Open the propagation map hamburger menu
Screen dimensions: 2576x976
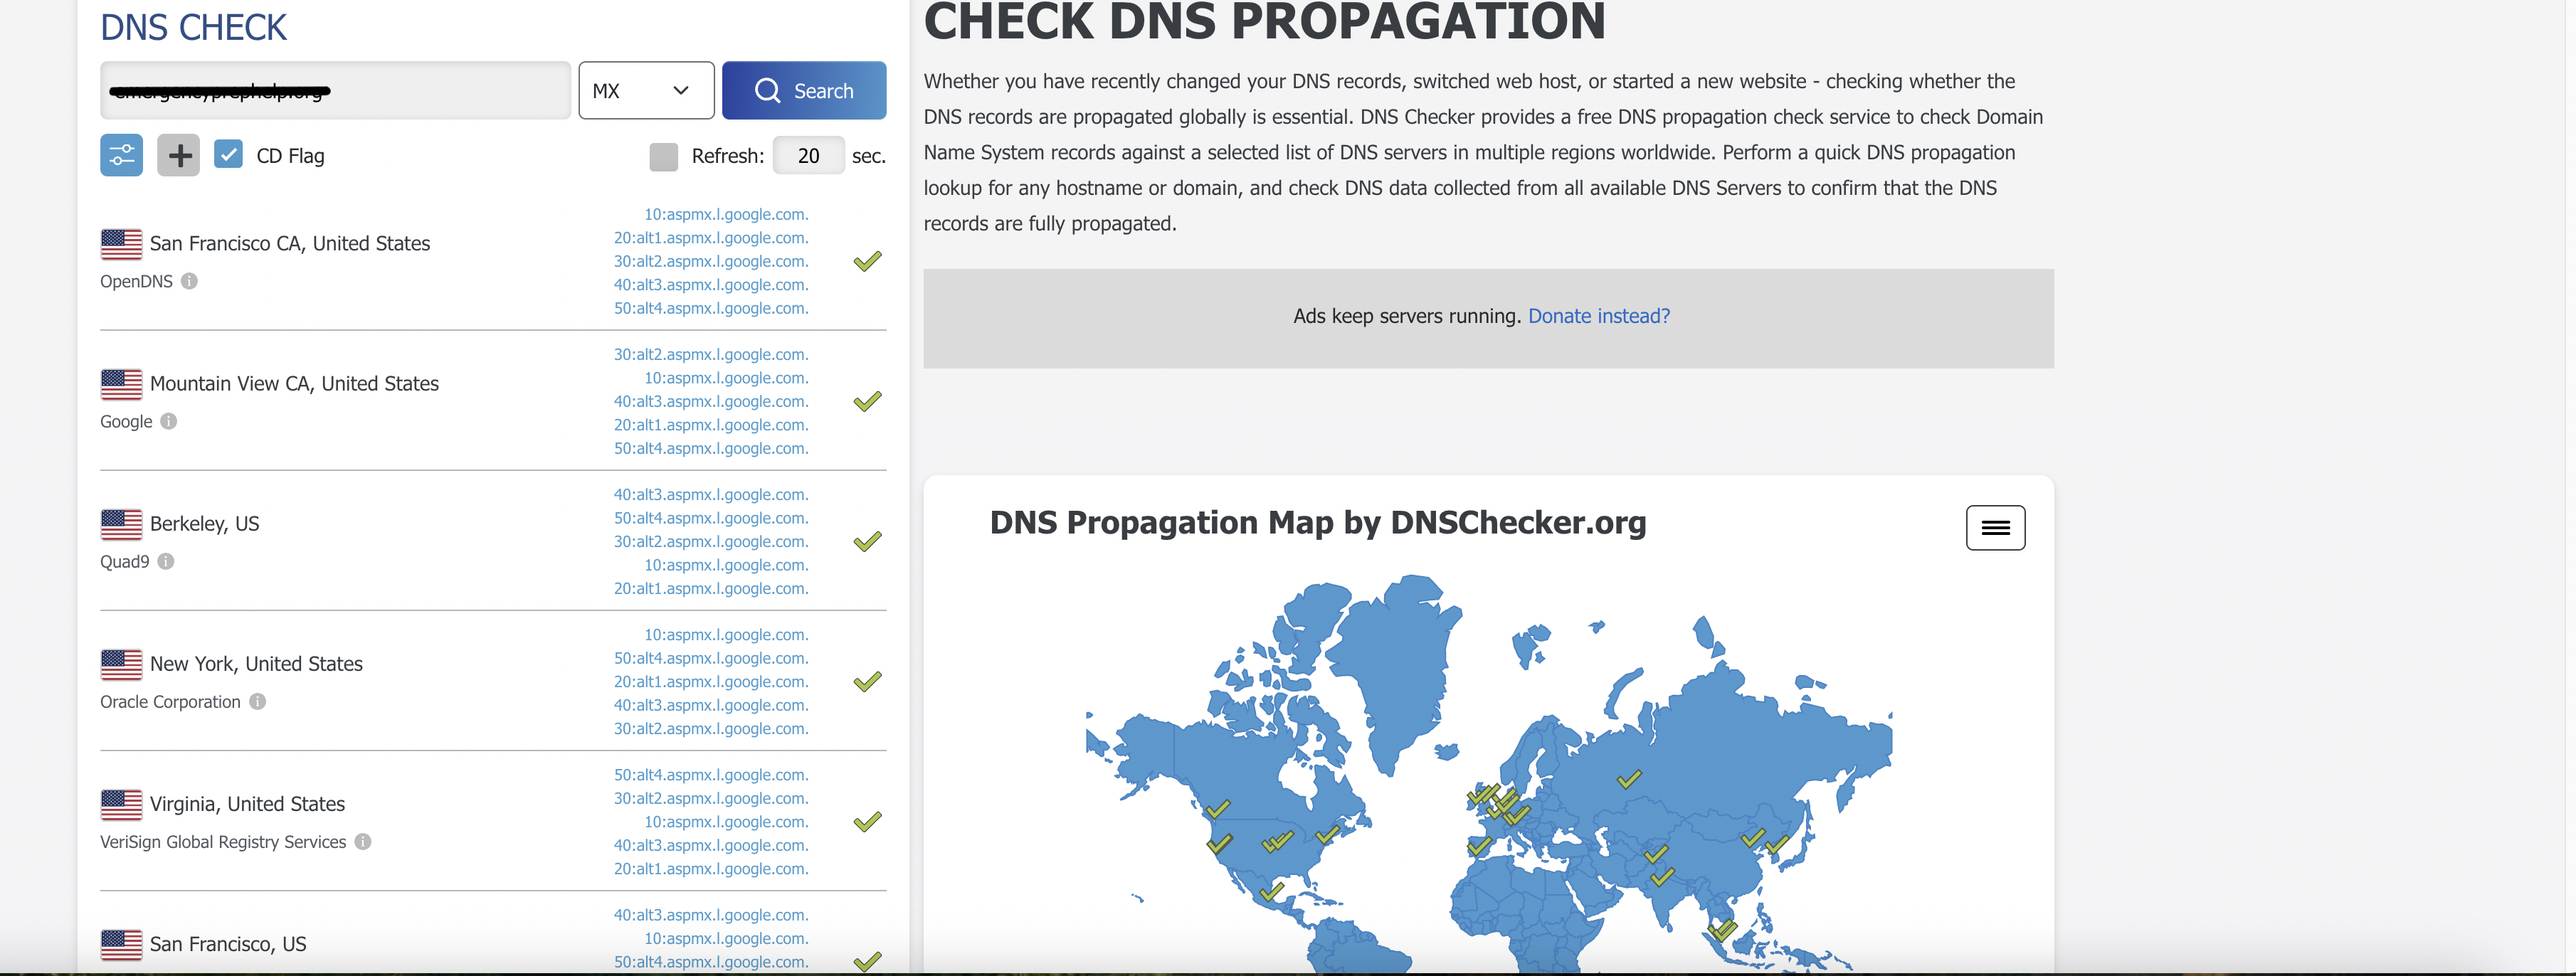click(1995, 527)
